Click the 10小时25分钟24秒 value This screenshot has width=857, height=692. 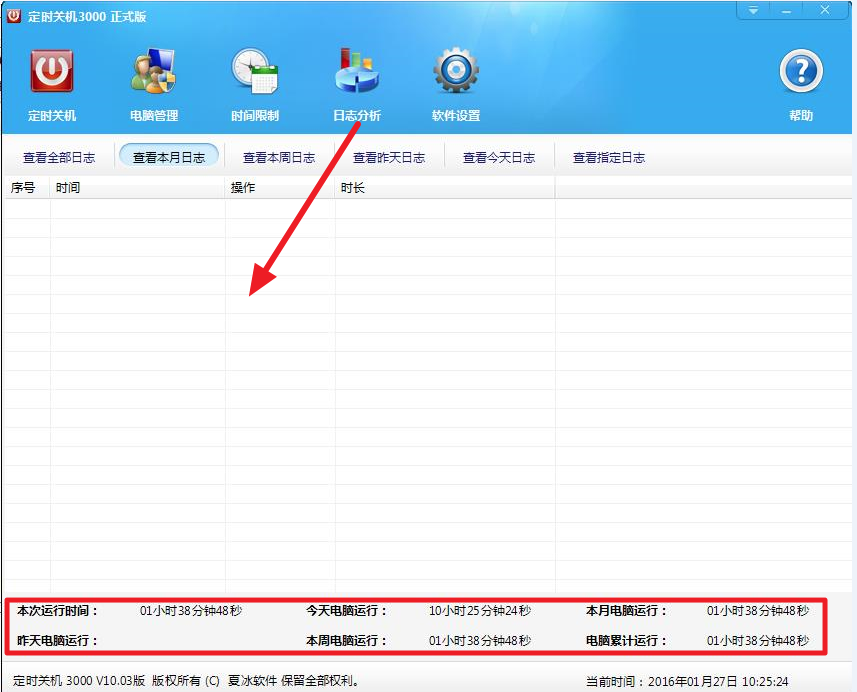[x=479, y=611]
